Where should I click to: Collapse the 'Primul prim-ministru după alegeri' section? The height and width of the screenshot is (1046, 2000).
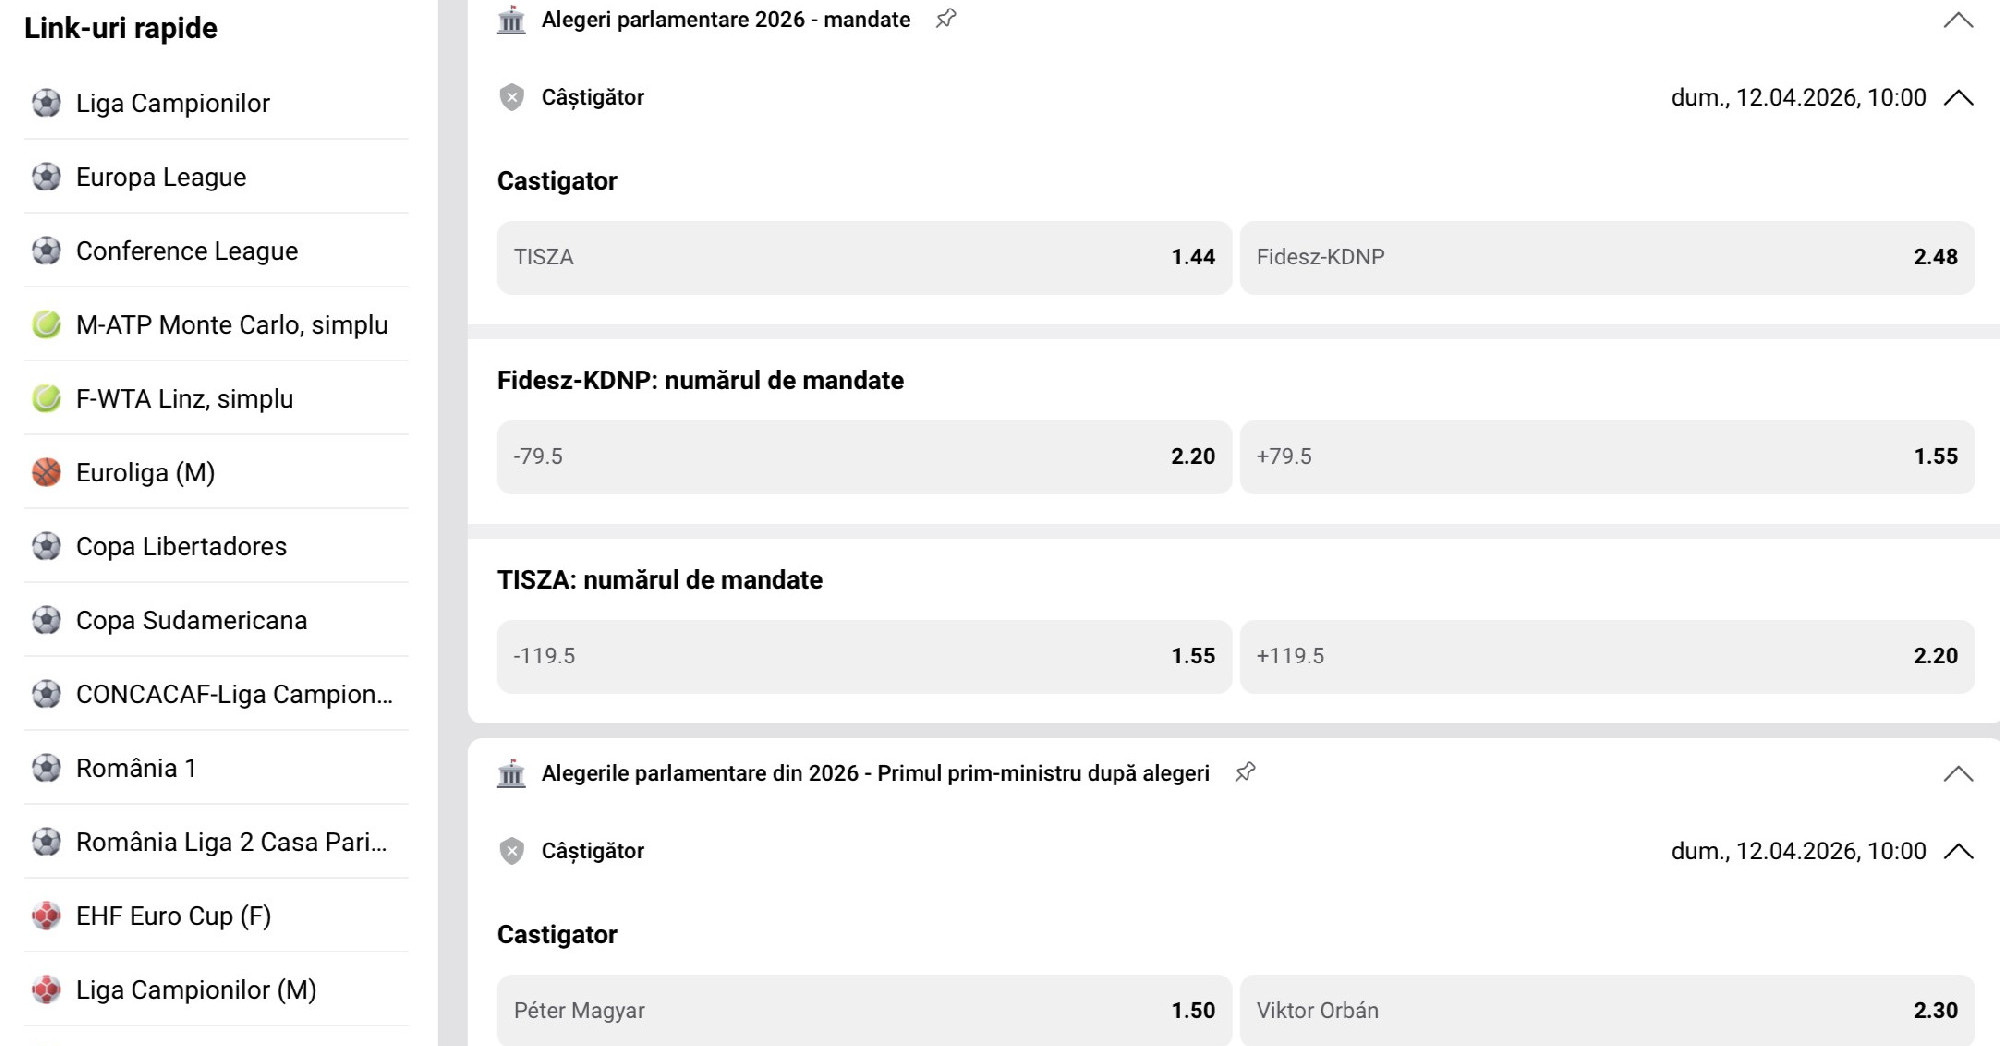(x=1957, y=774)
